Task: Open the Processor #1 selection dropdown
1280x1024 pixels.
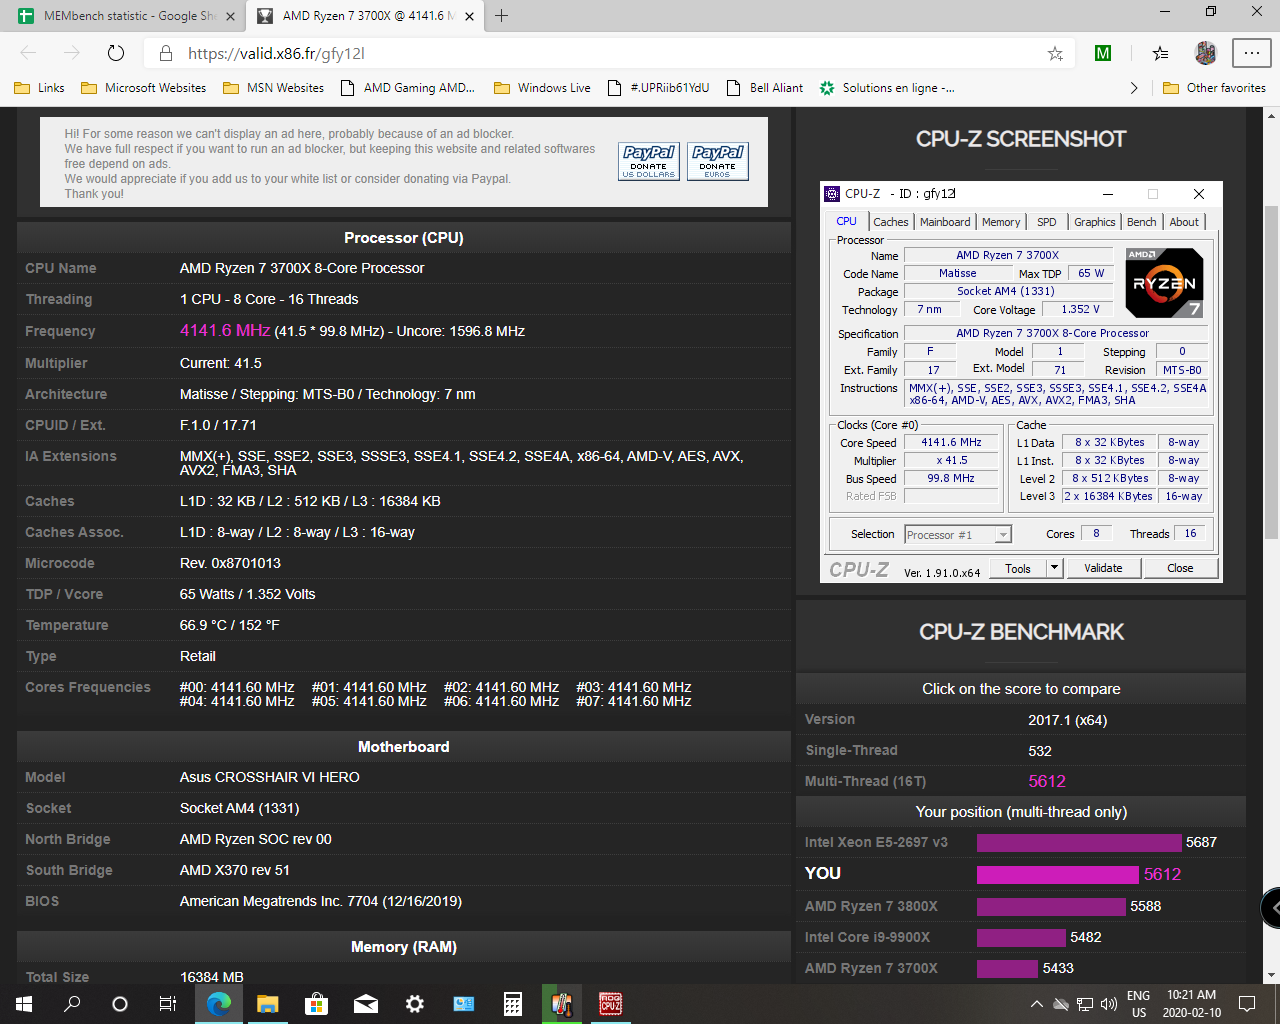Action: tap(958, 535)
